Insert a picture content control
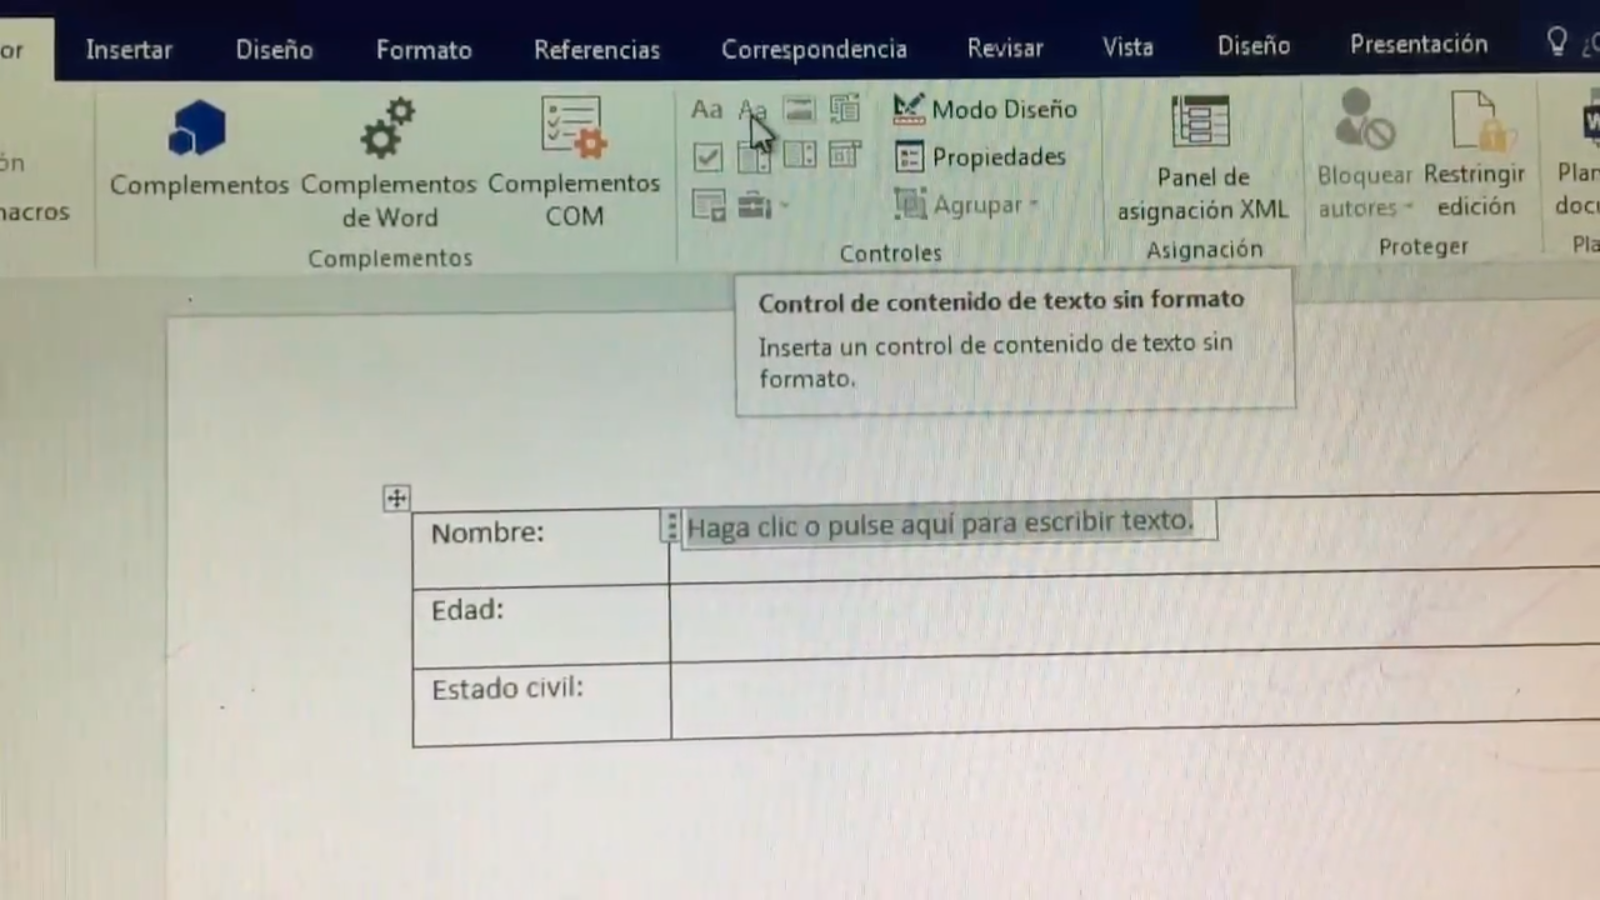The image size is (1600, 900). pyautogui.click(x=799, y=109)
